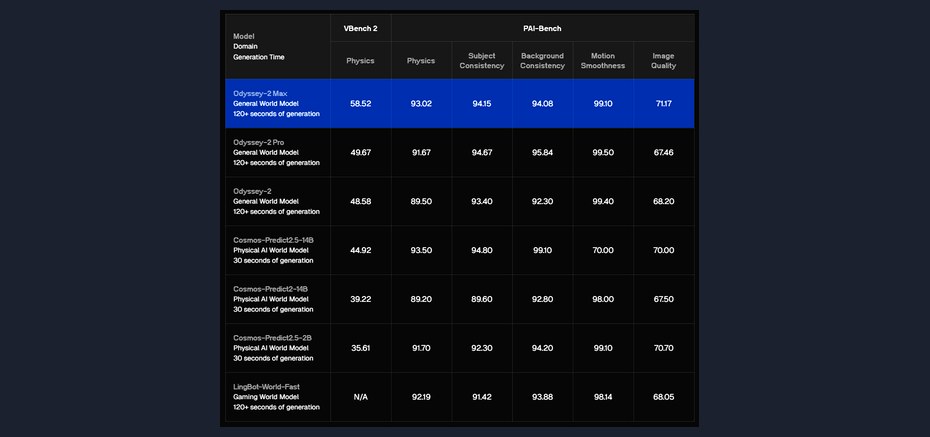Click the Cosmos-Predict2.5-14B model name
Image resolution: width=930 pixels, height=437 pixels.
tap(273, 240)
